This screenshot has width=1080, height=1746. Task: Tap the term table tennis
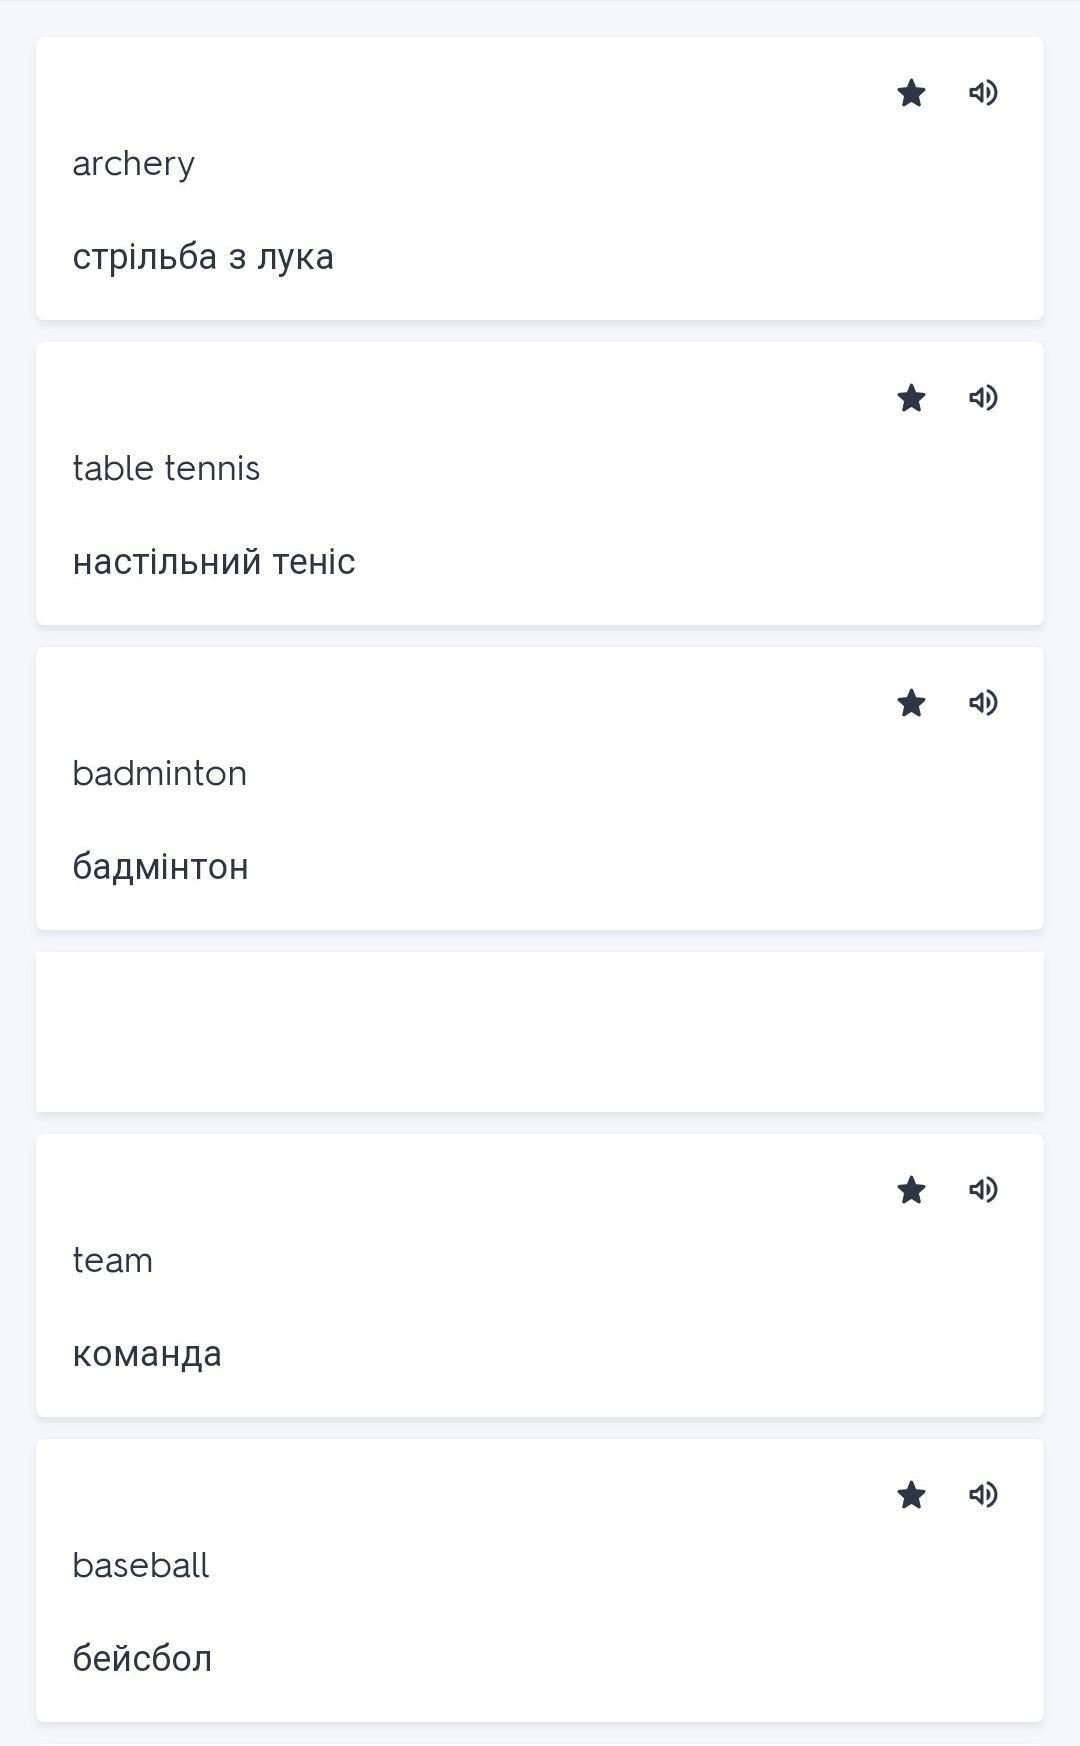click(x=166, y=468)
